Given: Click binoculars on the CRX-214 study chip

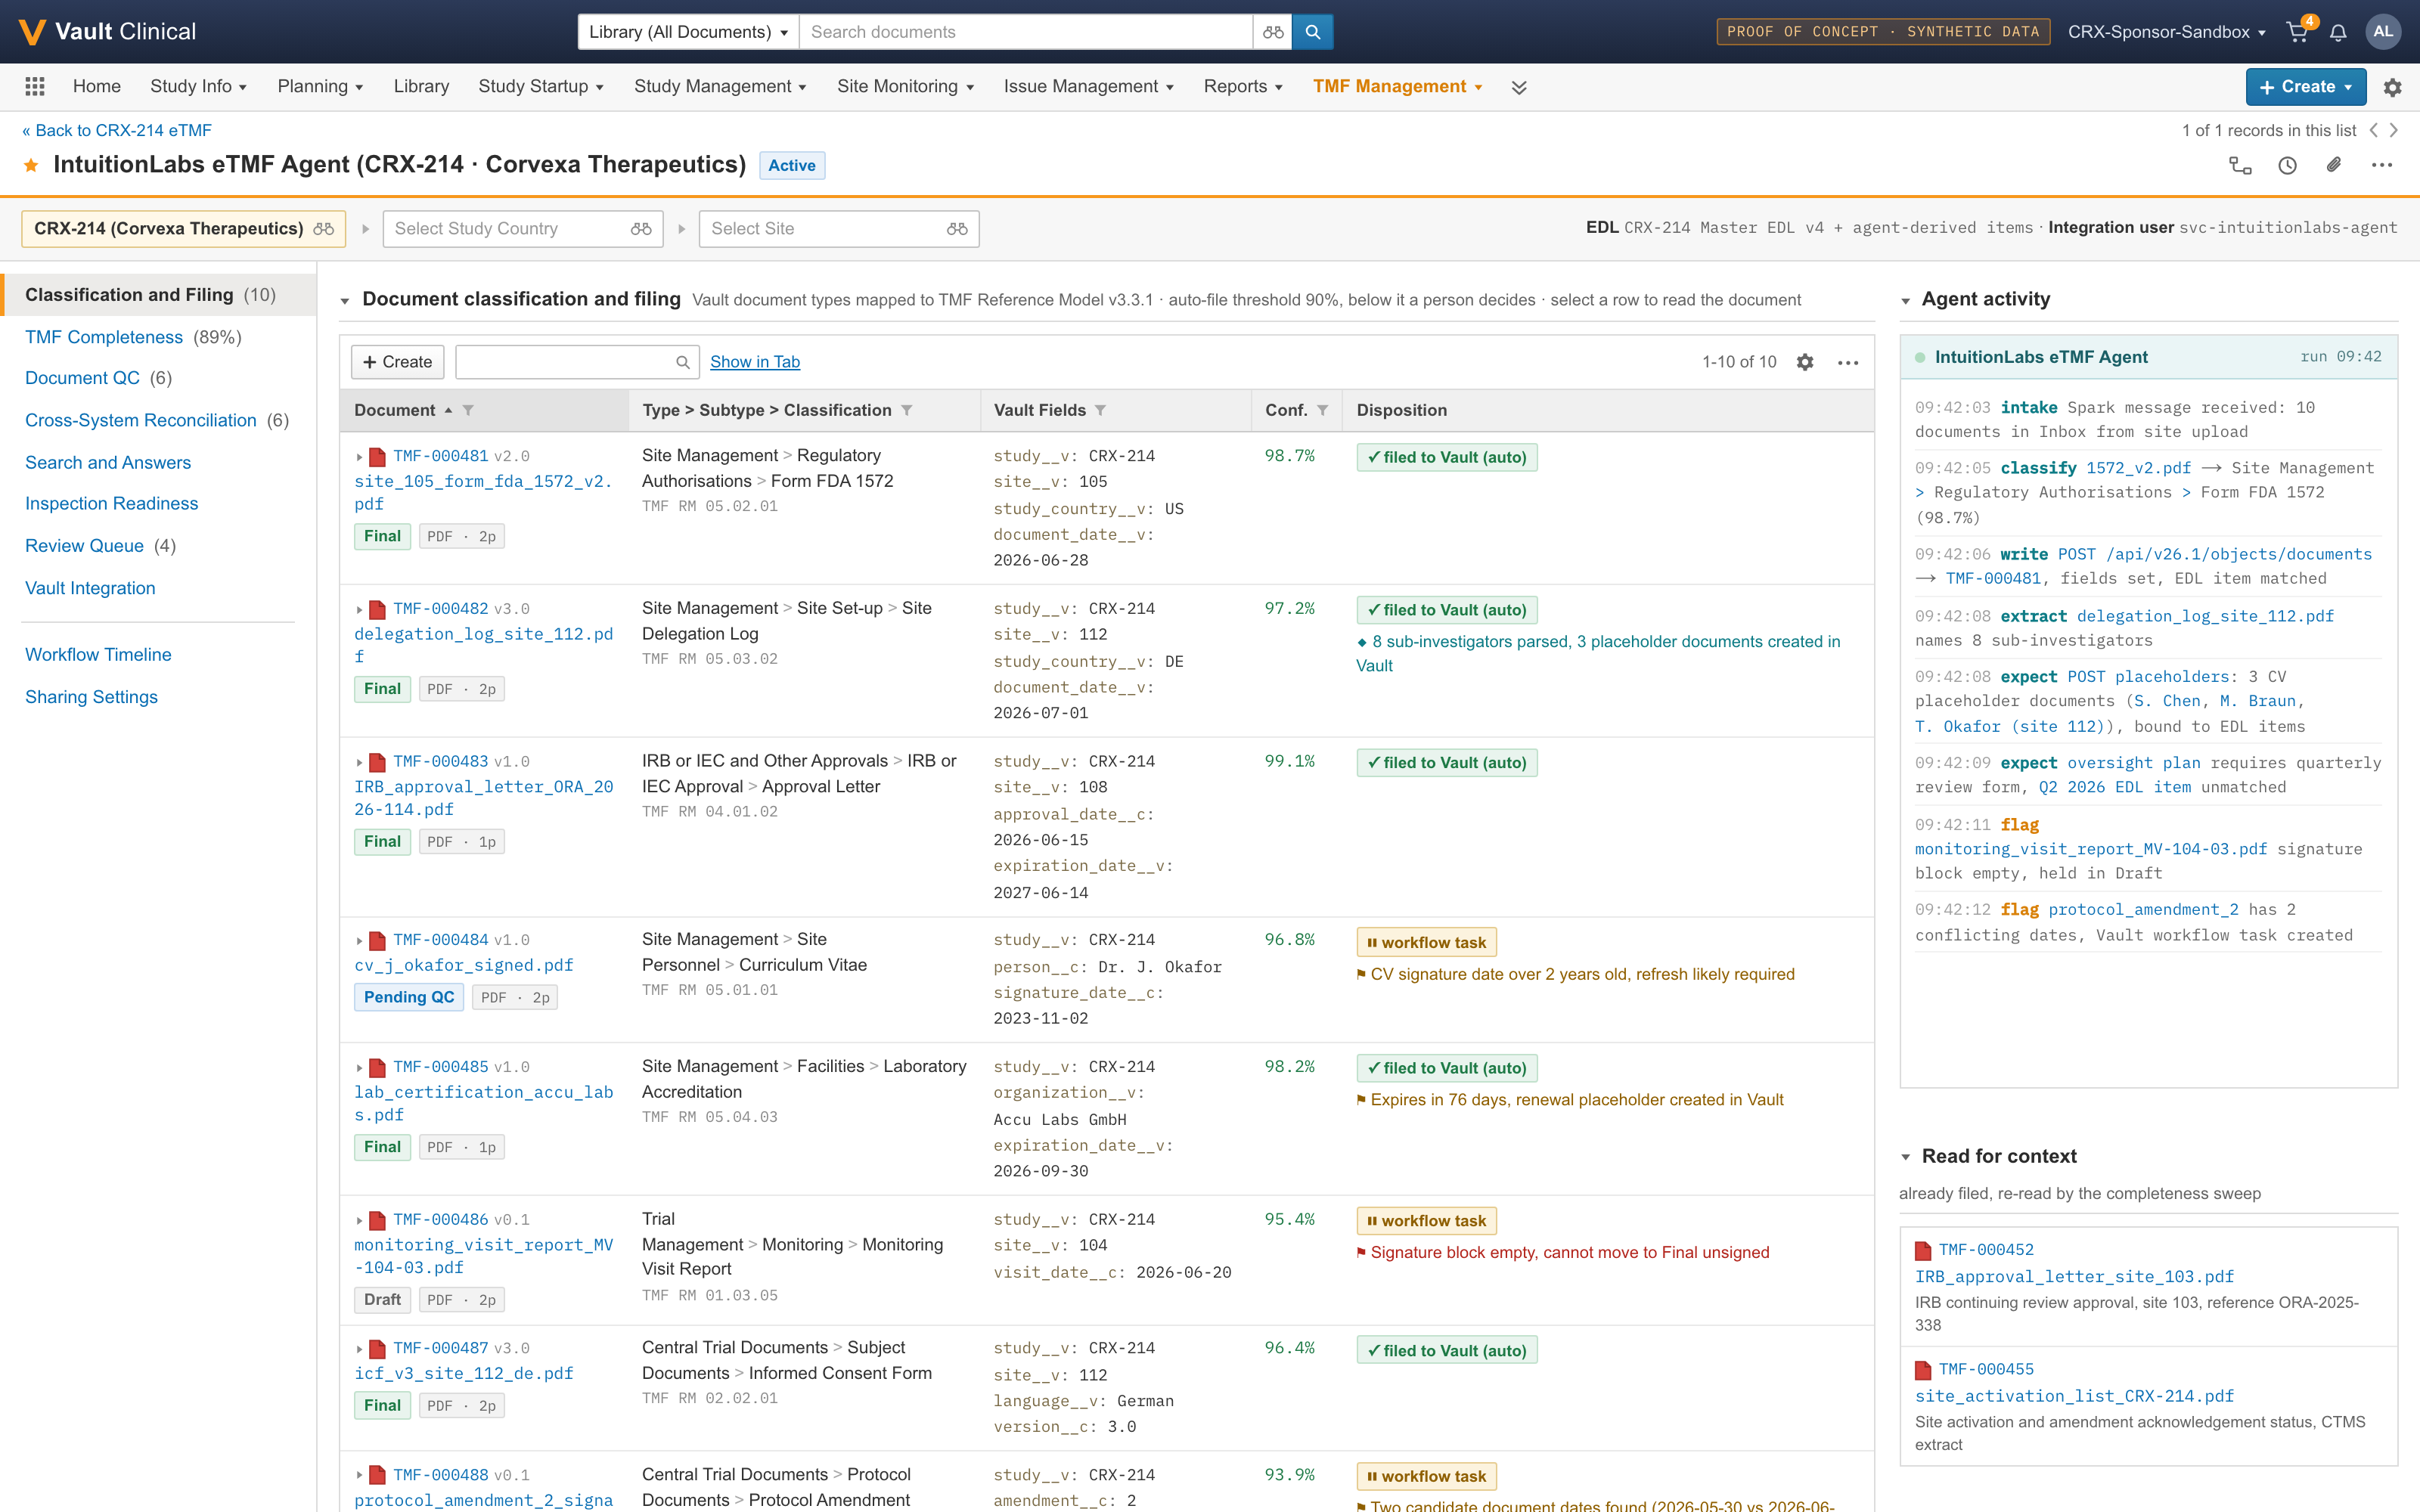Looking at the screenshot, I should (x=323, y=229).
